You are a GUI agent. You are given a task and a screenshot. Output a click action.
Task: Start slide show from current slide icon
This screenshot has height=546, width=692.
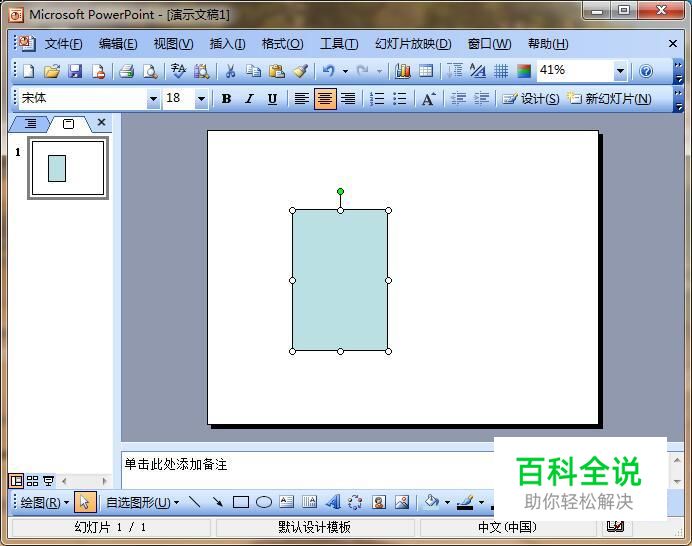48,481
